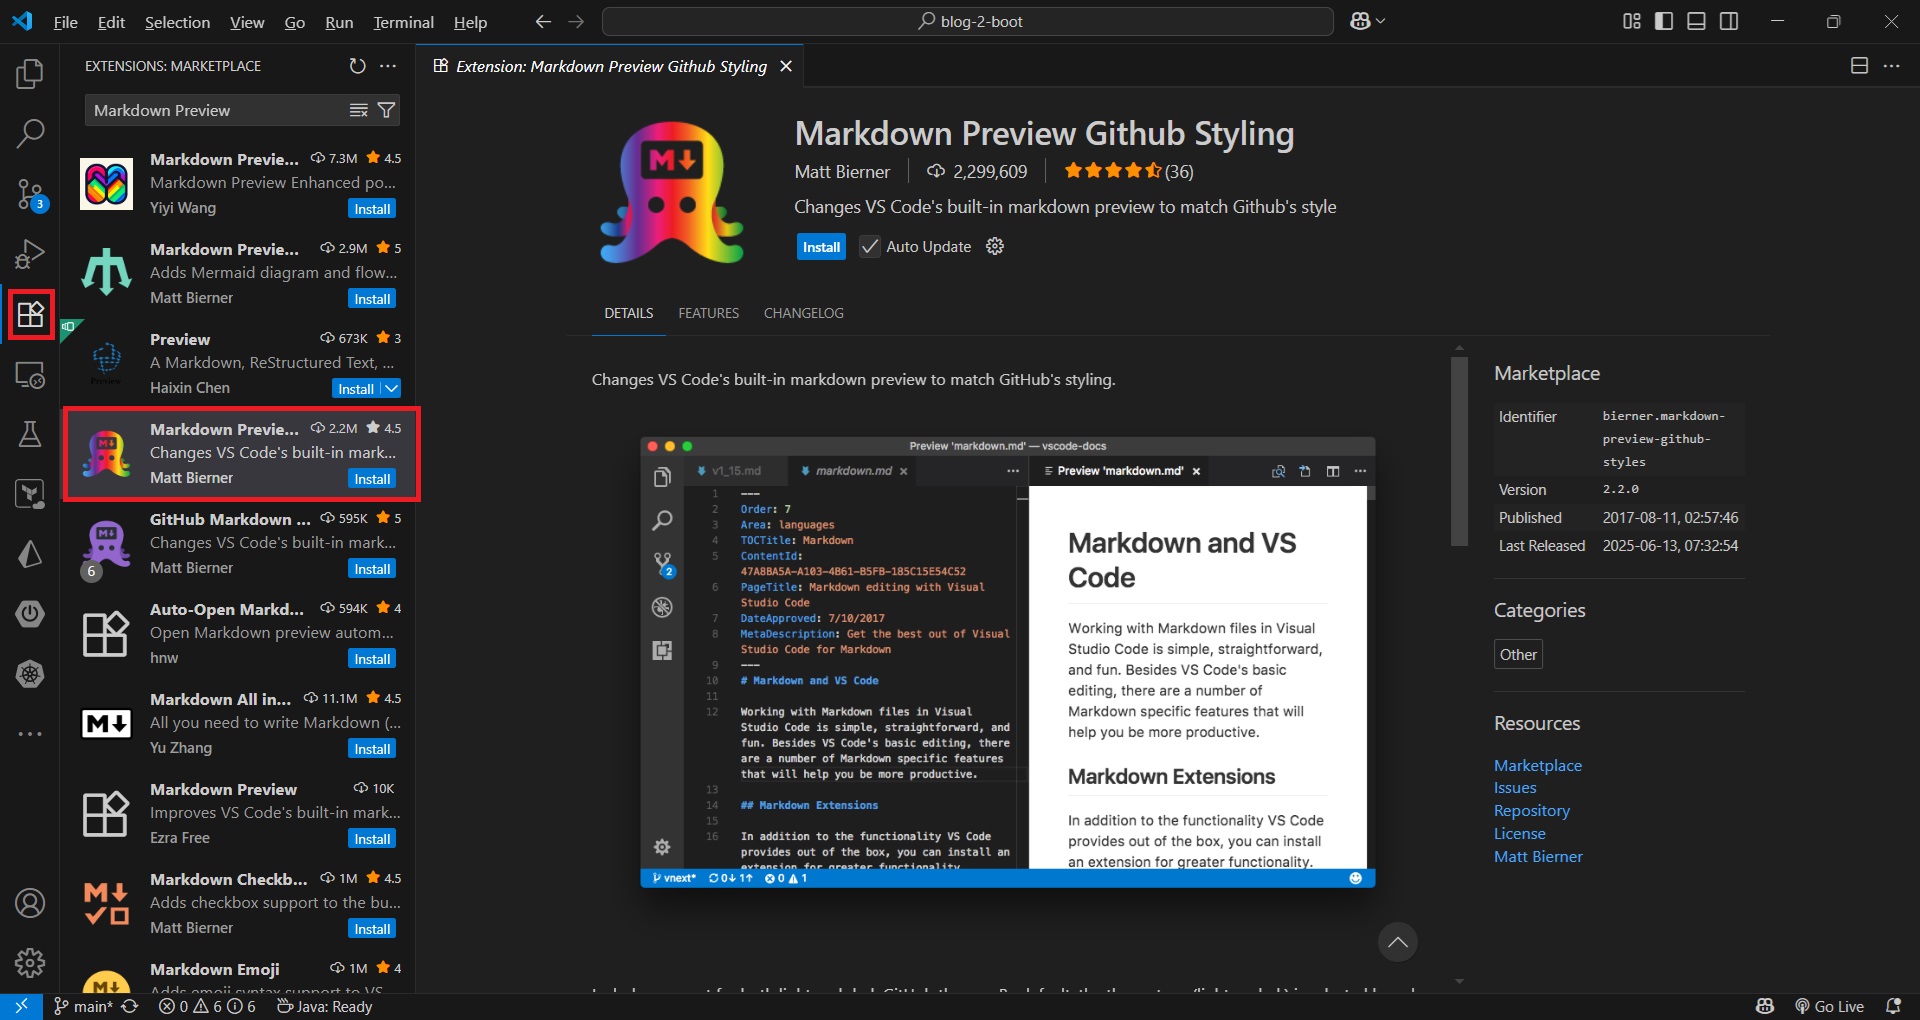Open errors and warnings in status bar

[x=207, y=1006]
